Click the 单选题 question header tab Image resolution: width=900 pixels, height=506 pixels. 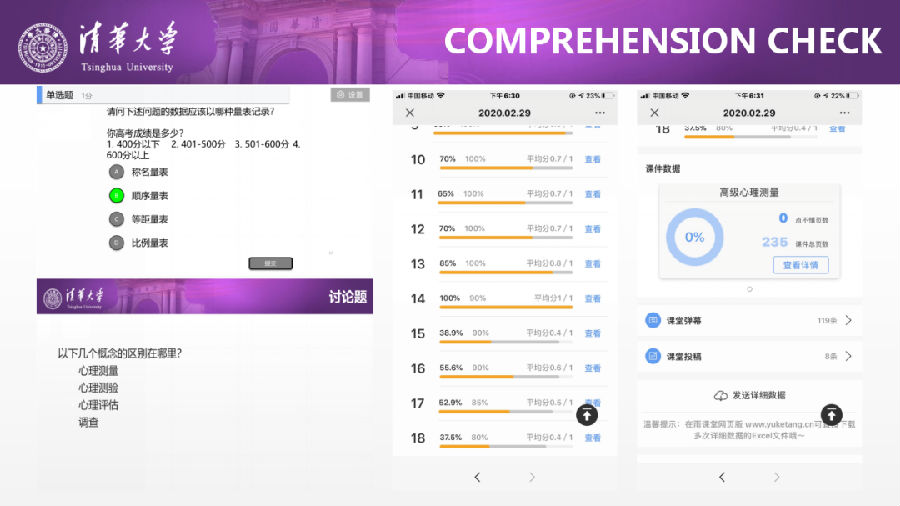(x=58, y=95)
